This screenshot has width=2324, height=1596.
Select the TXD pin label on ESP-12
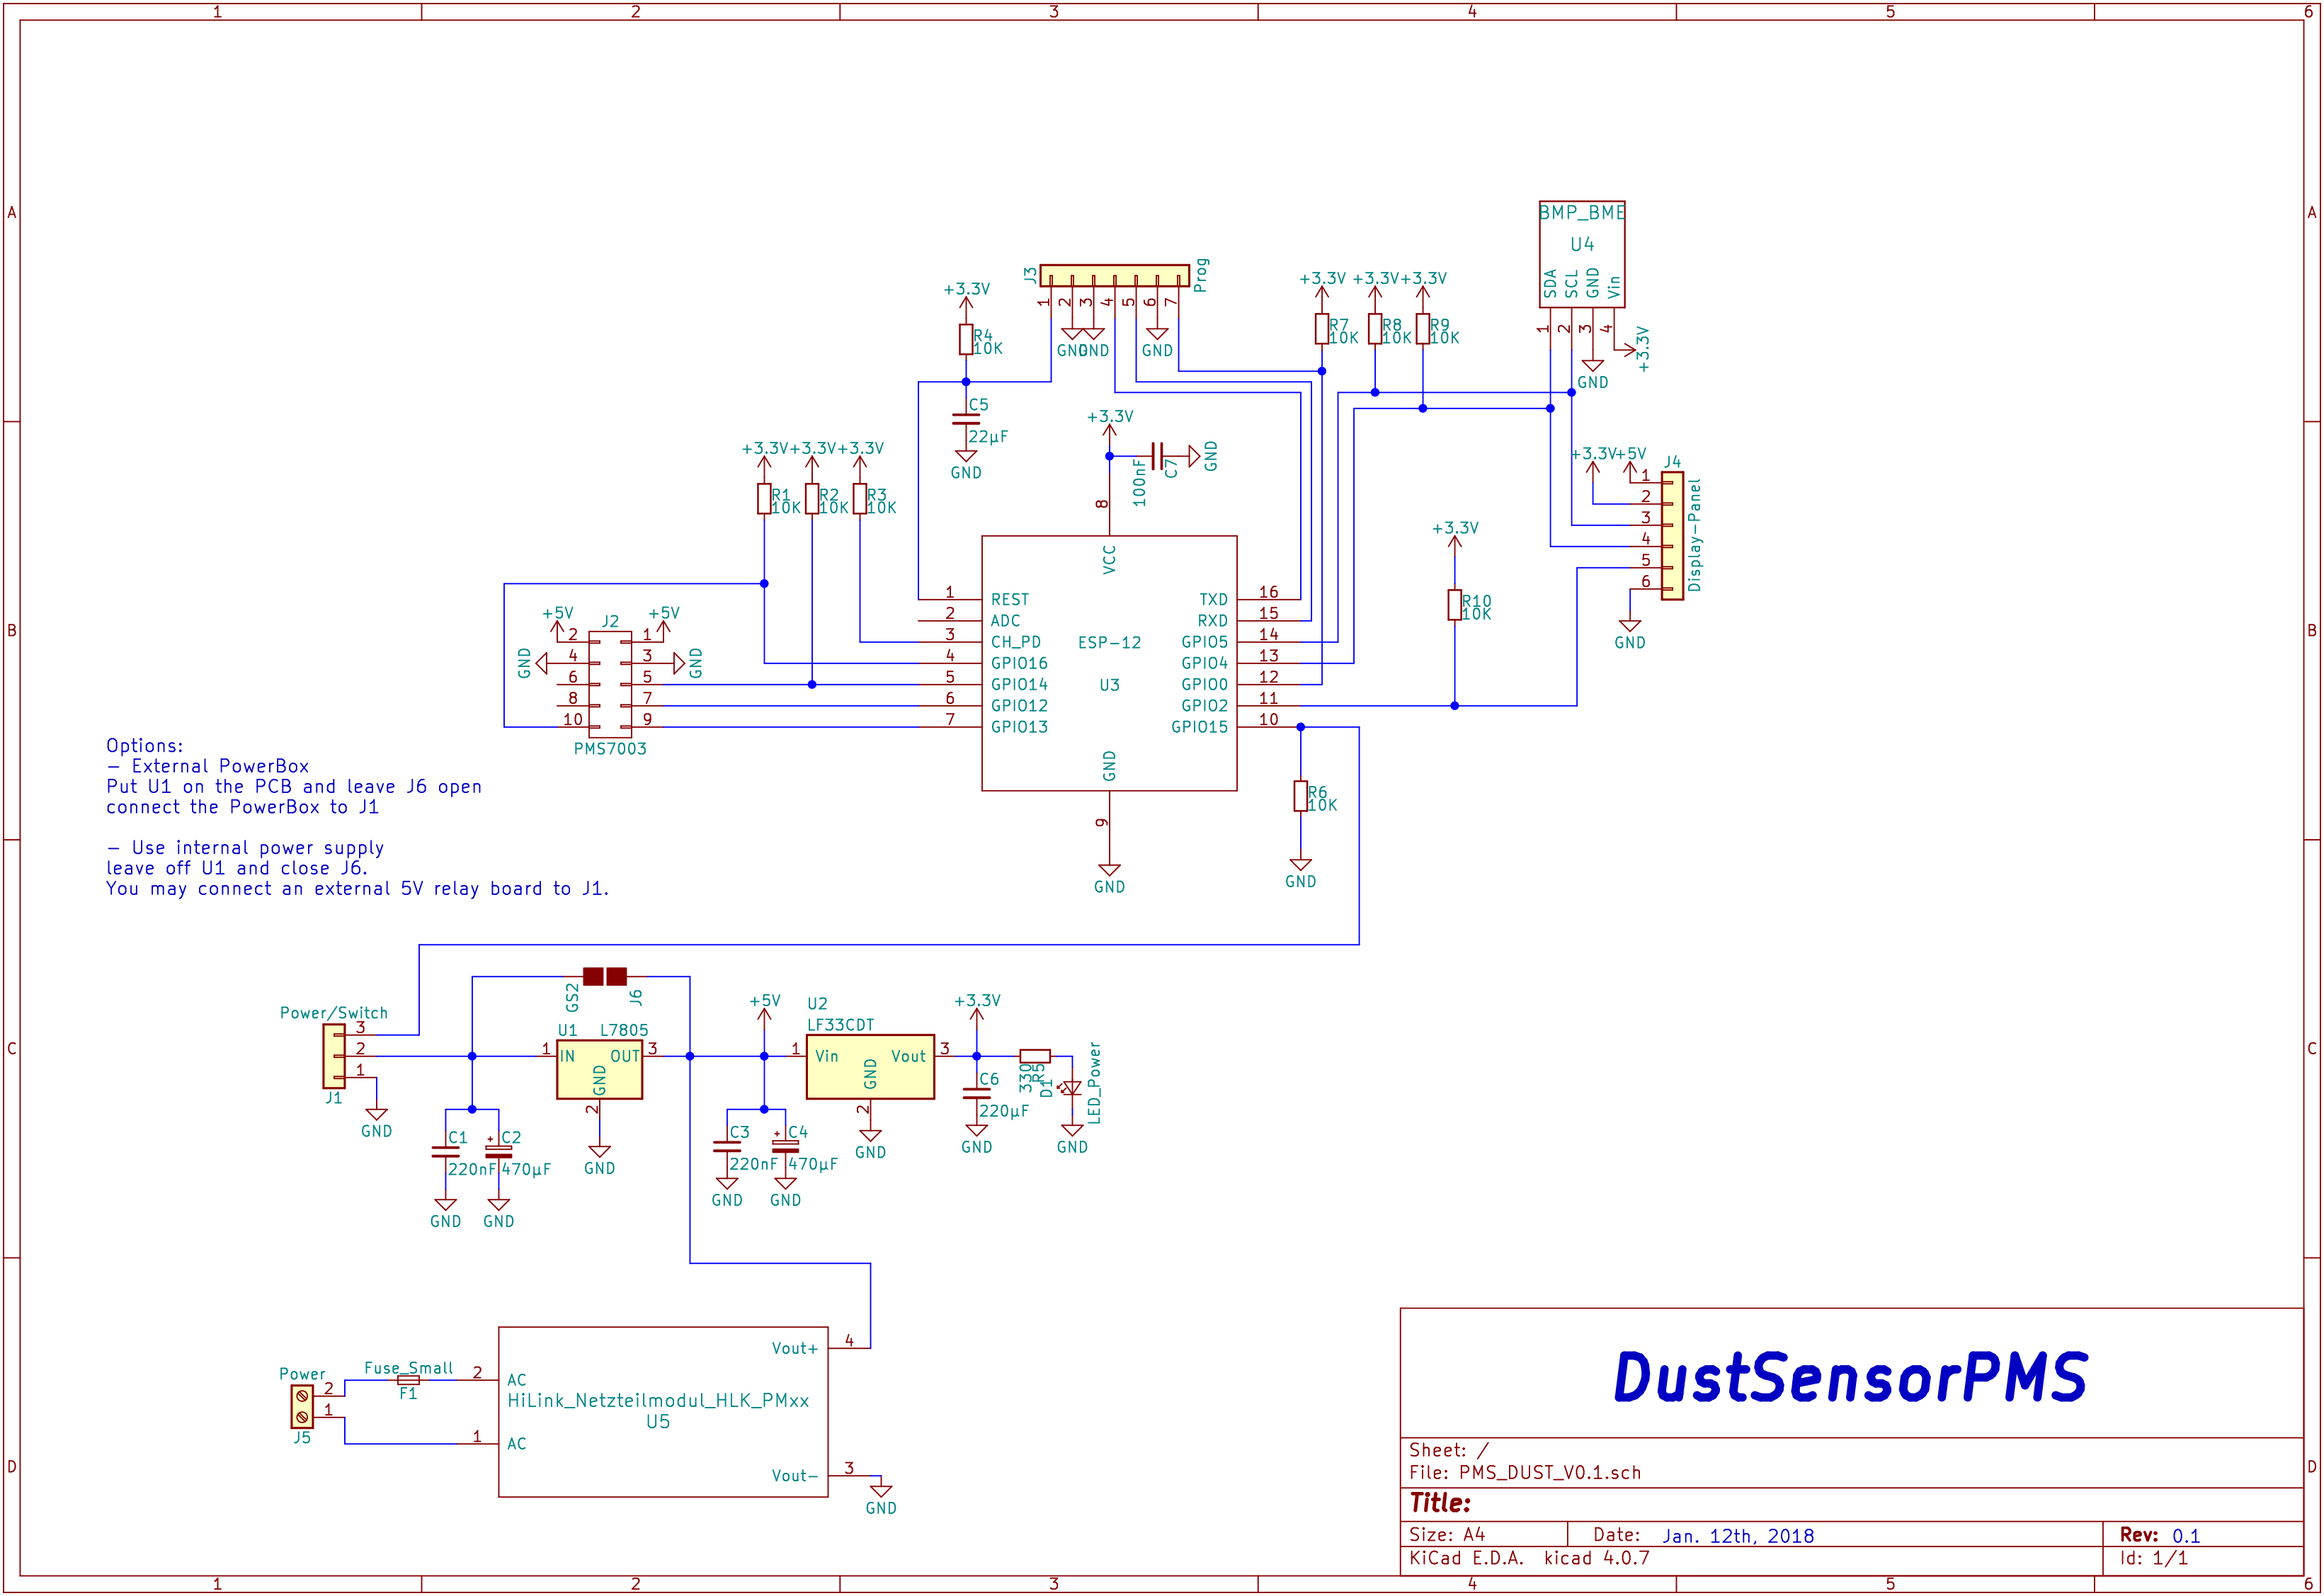click(x=1213, y=599)
